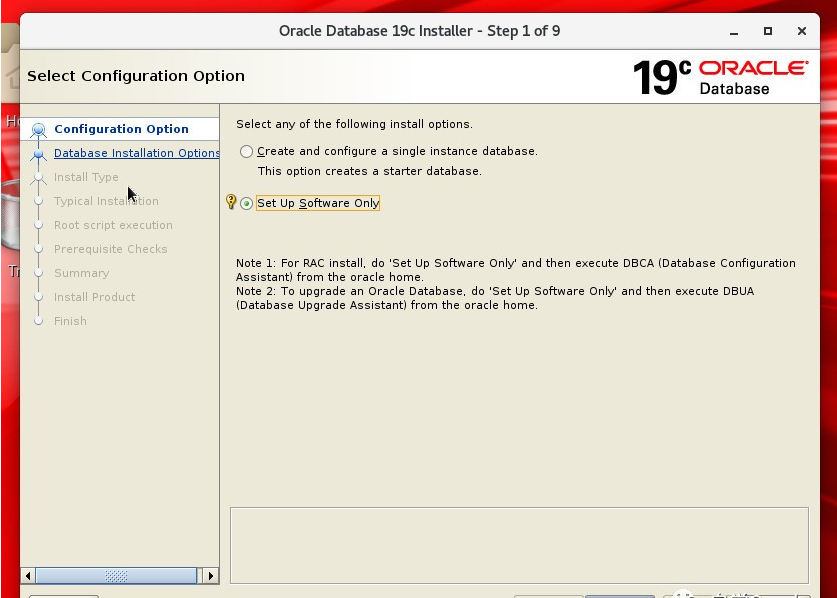The height and width of the screenshot is (598, 837).
Task: Click the yellow help hint lightbulb icon
Action: (231, 201)
